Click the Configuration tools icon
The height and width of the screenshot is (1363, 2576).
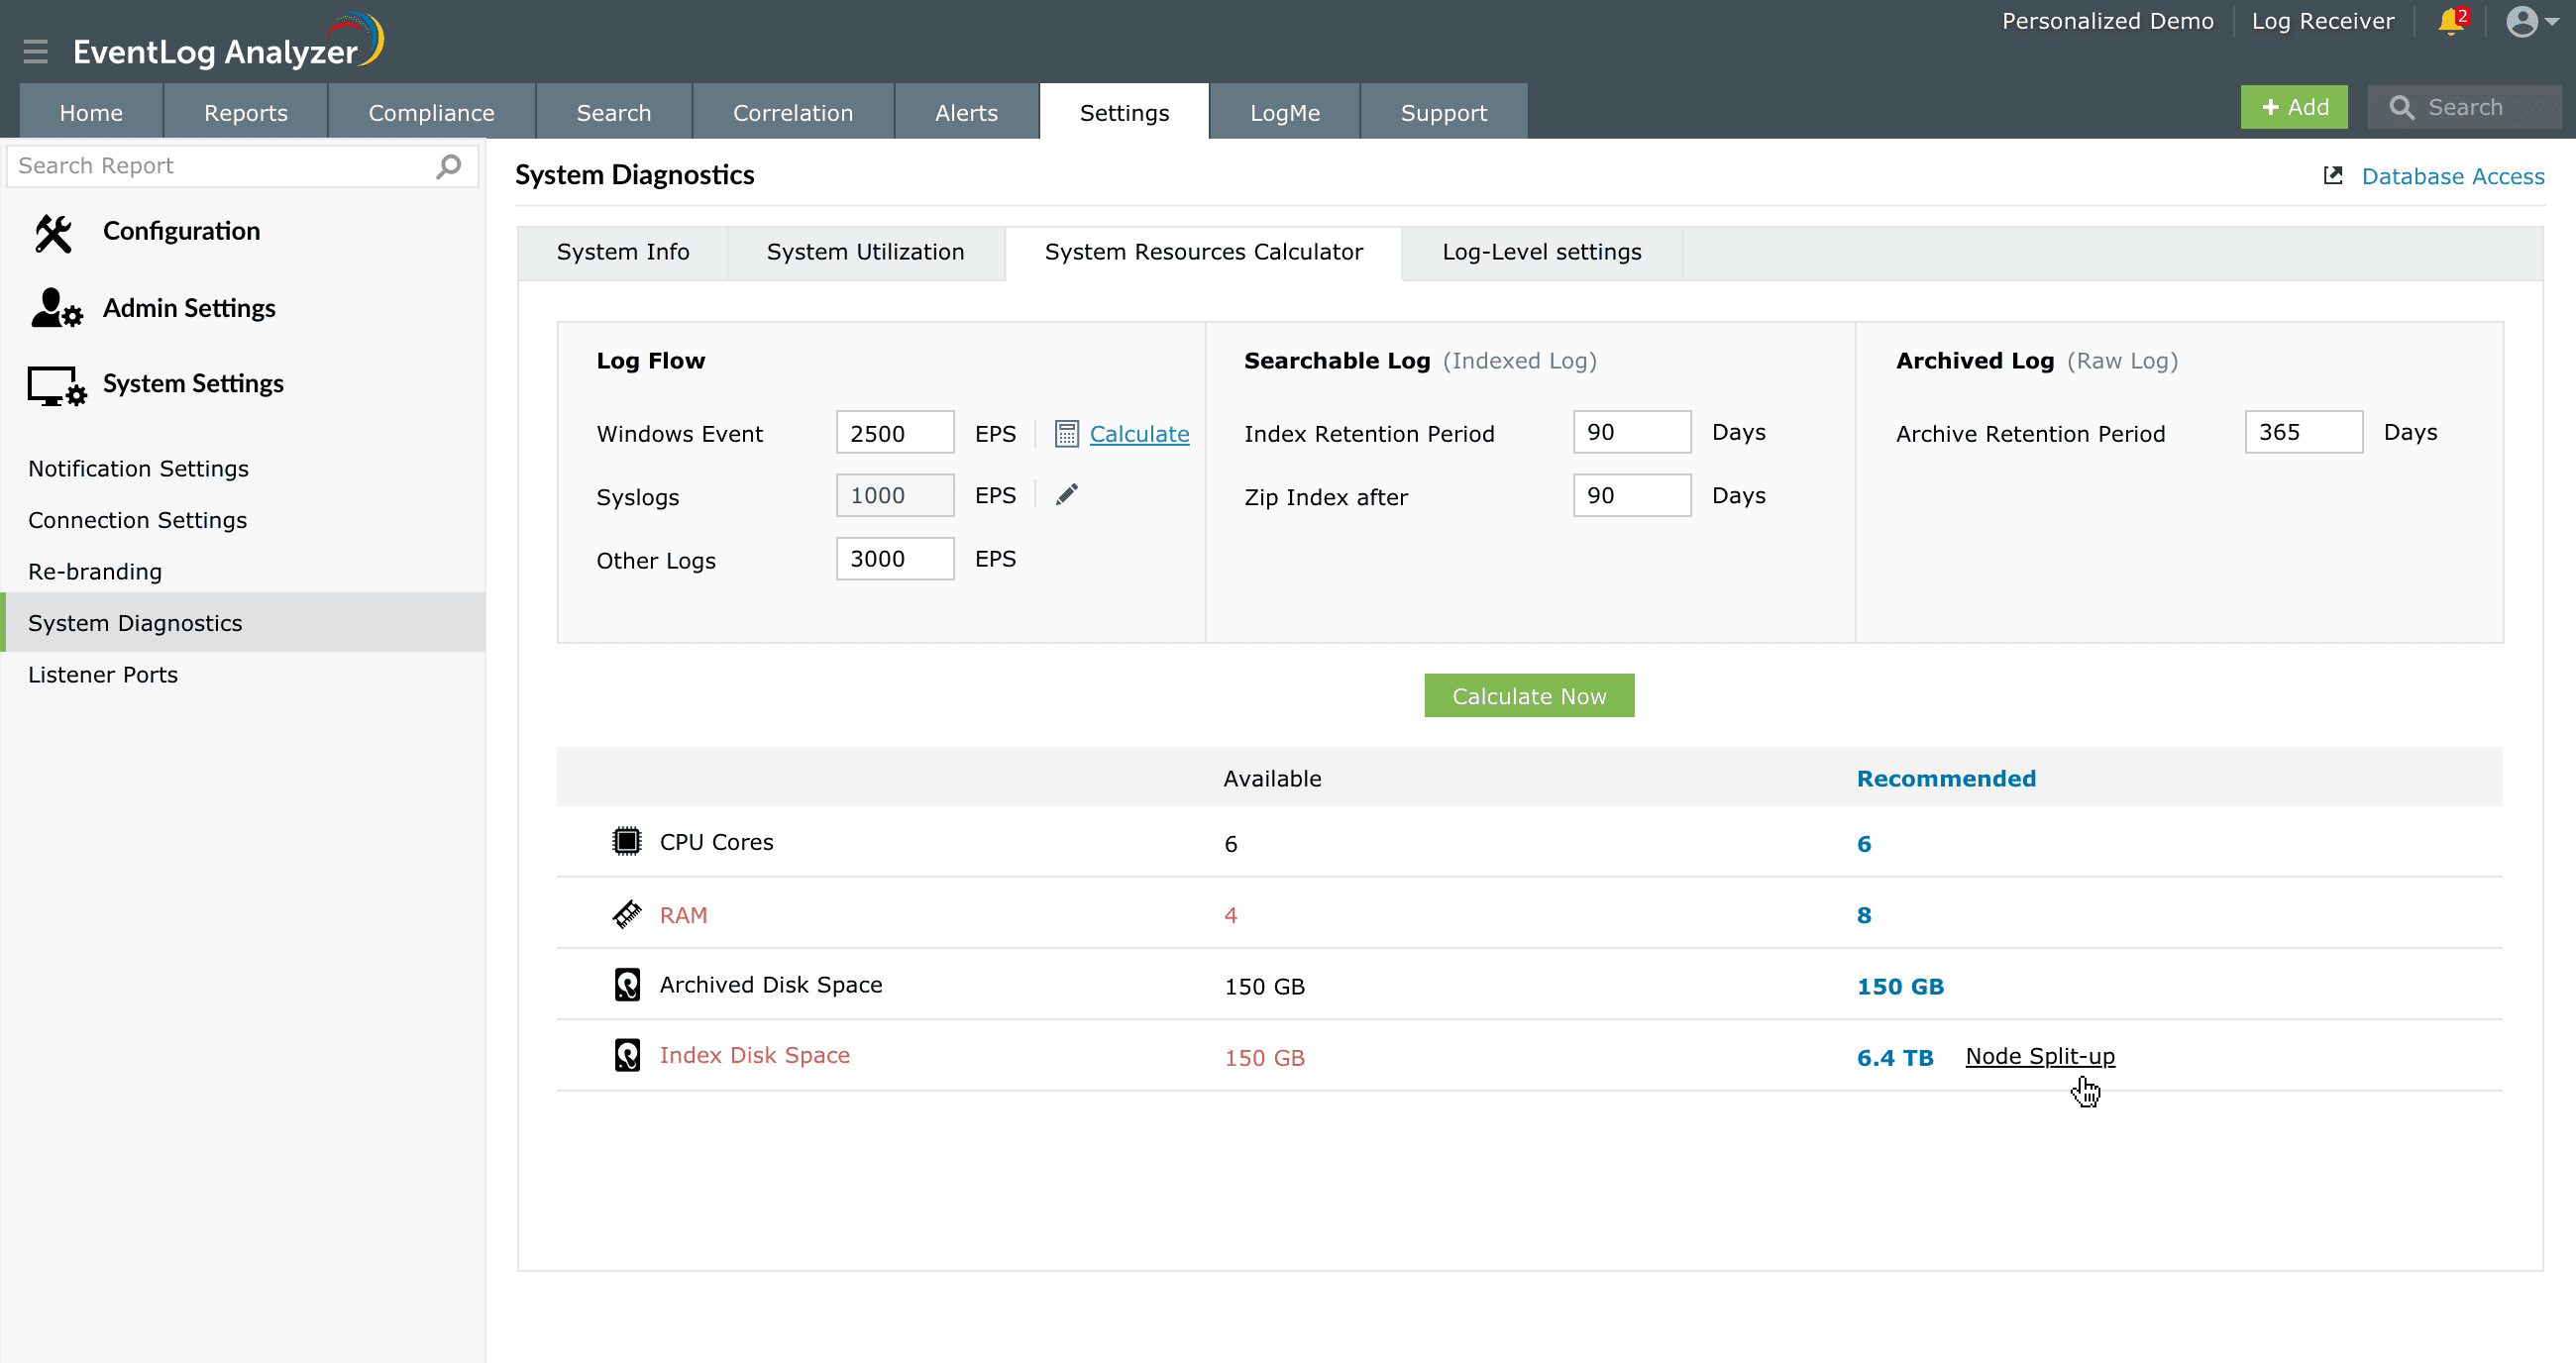[53, 233]
